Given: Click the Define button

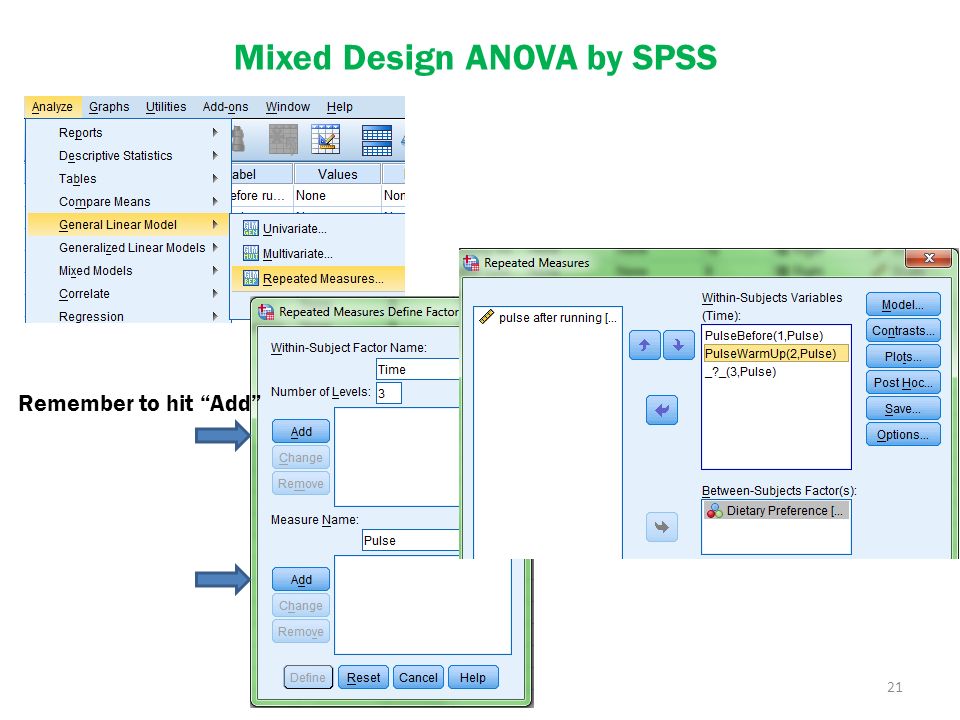Looking at the screenshot, I should pyautogui.click(x=308, y=678).
